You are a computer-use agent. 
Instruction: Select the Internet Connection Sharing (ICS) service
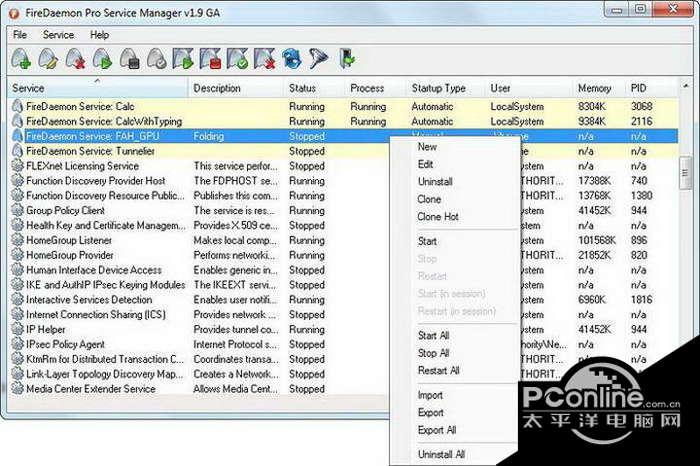pyautogui.click(x=96, y=315)
